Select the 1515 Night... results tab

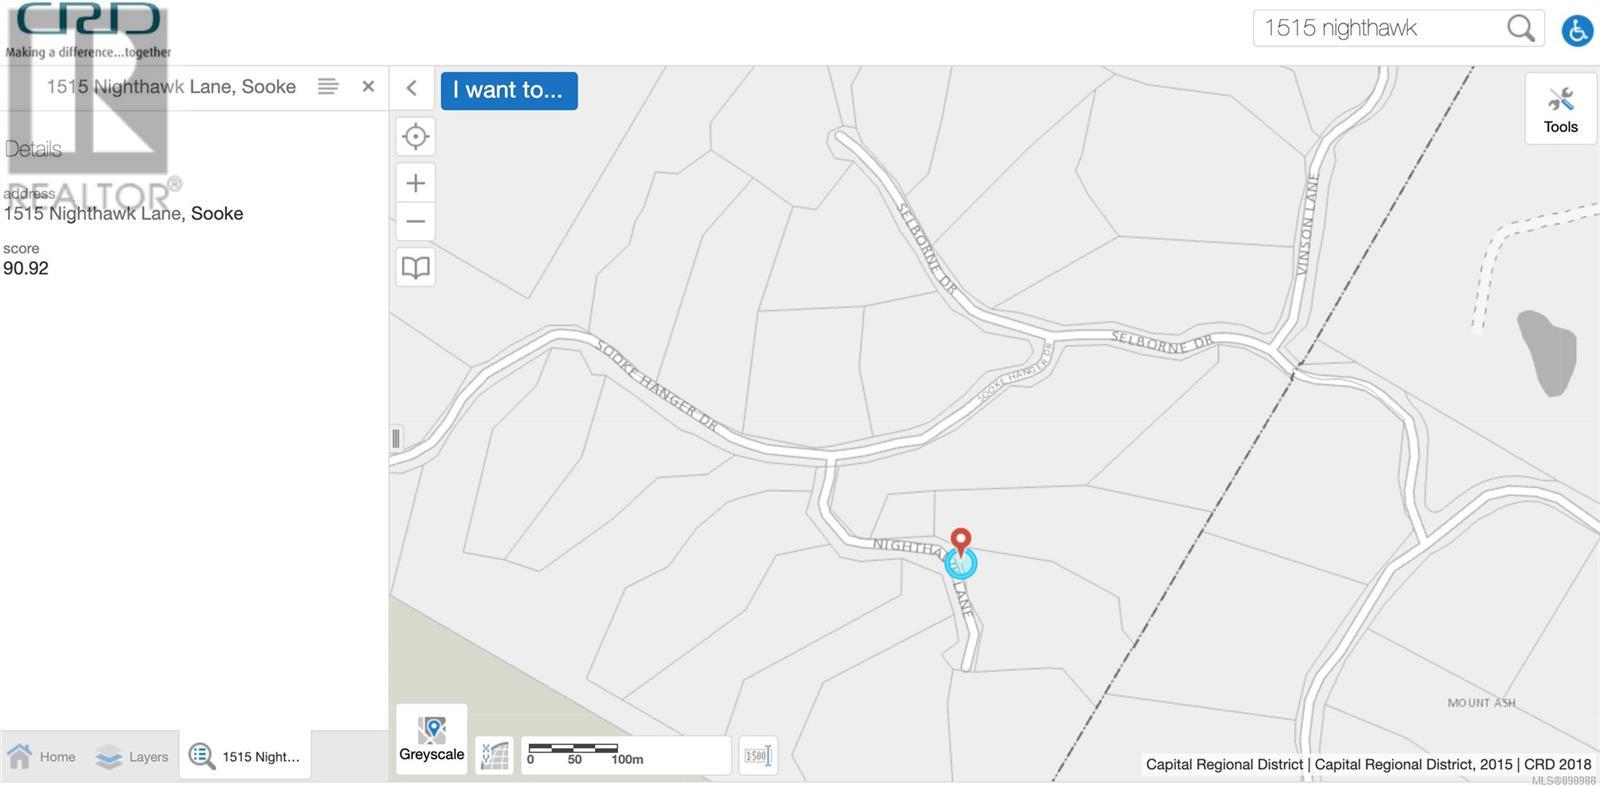pyautogui.click(x=245, y=757)
